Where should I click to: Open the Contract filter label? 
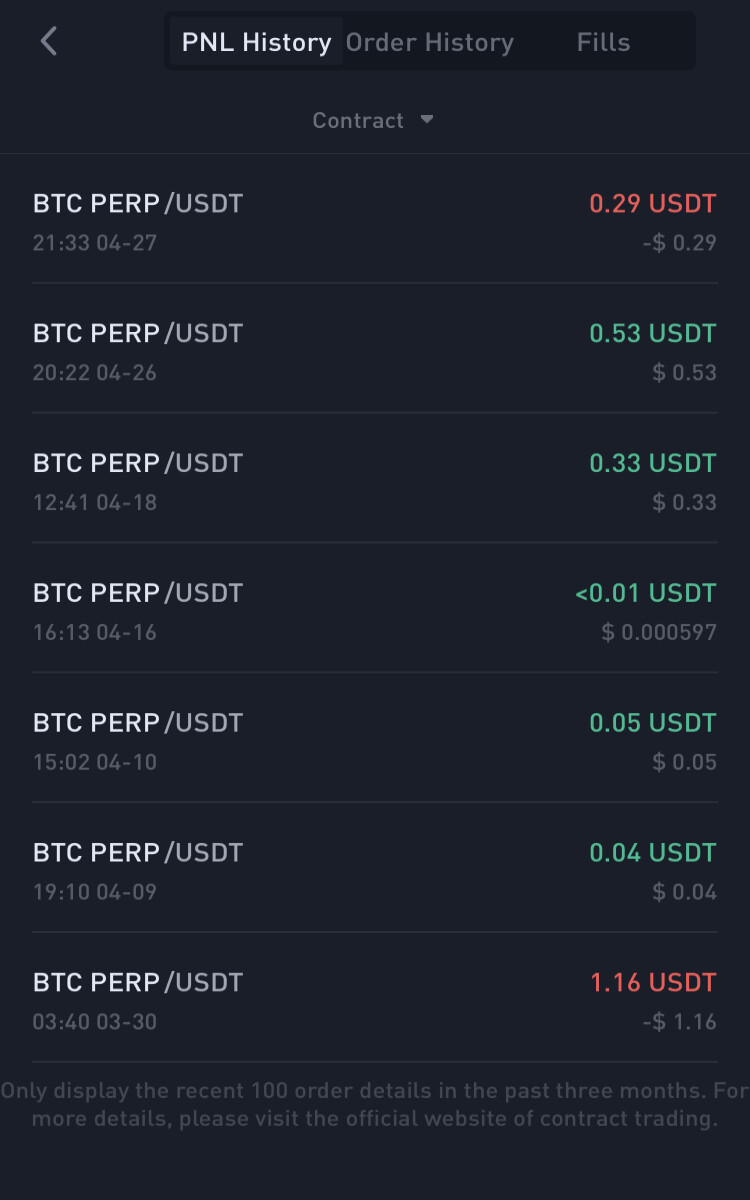(x=358, y=120)
